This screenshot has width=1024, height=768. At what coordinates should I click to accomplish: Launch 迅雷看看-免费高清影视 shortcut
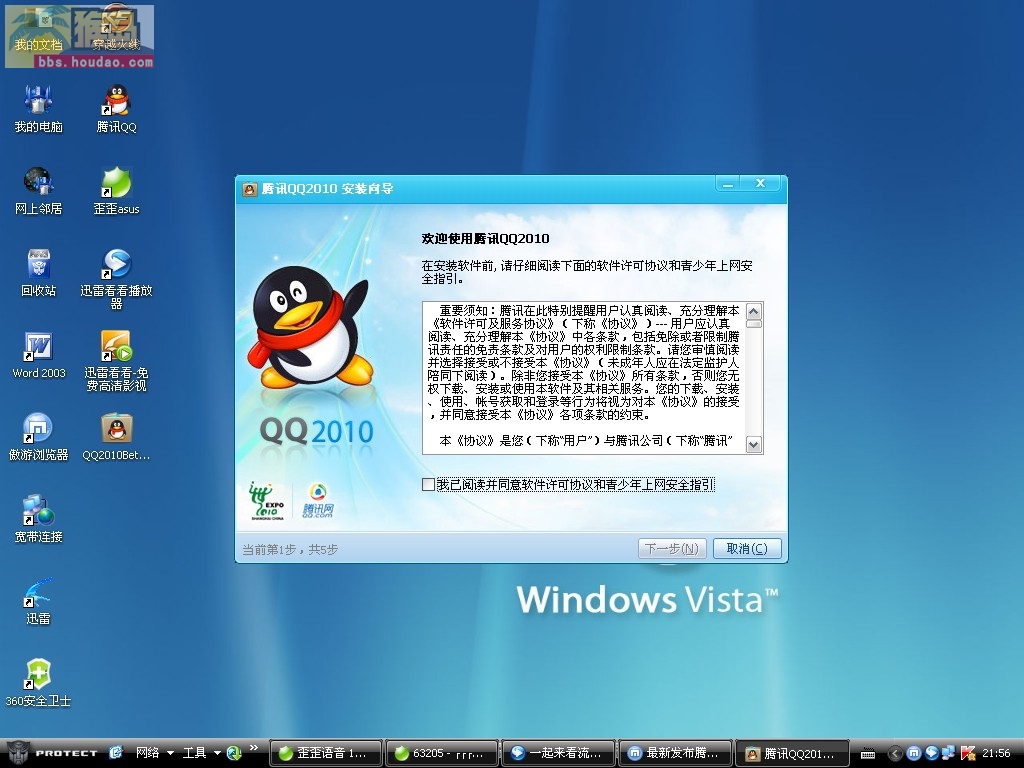(x=116, y=361)
